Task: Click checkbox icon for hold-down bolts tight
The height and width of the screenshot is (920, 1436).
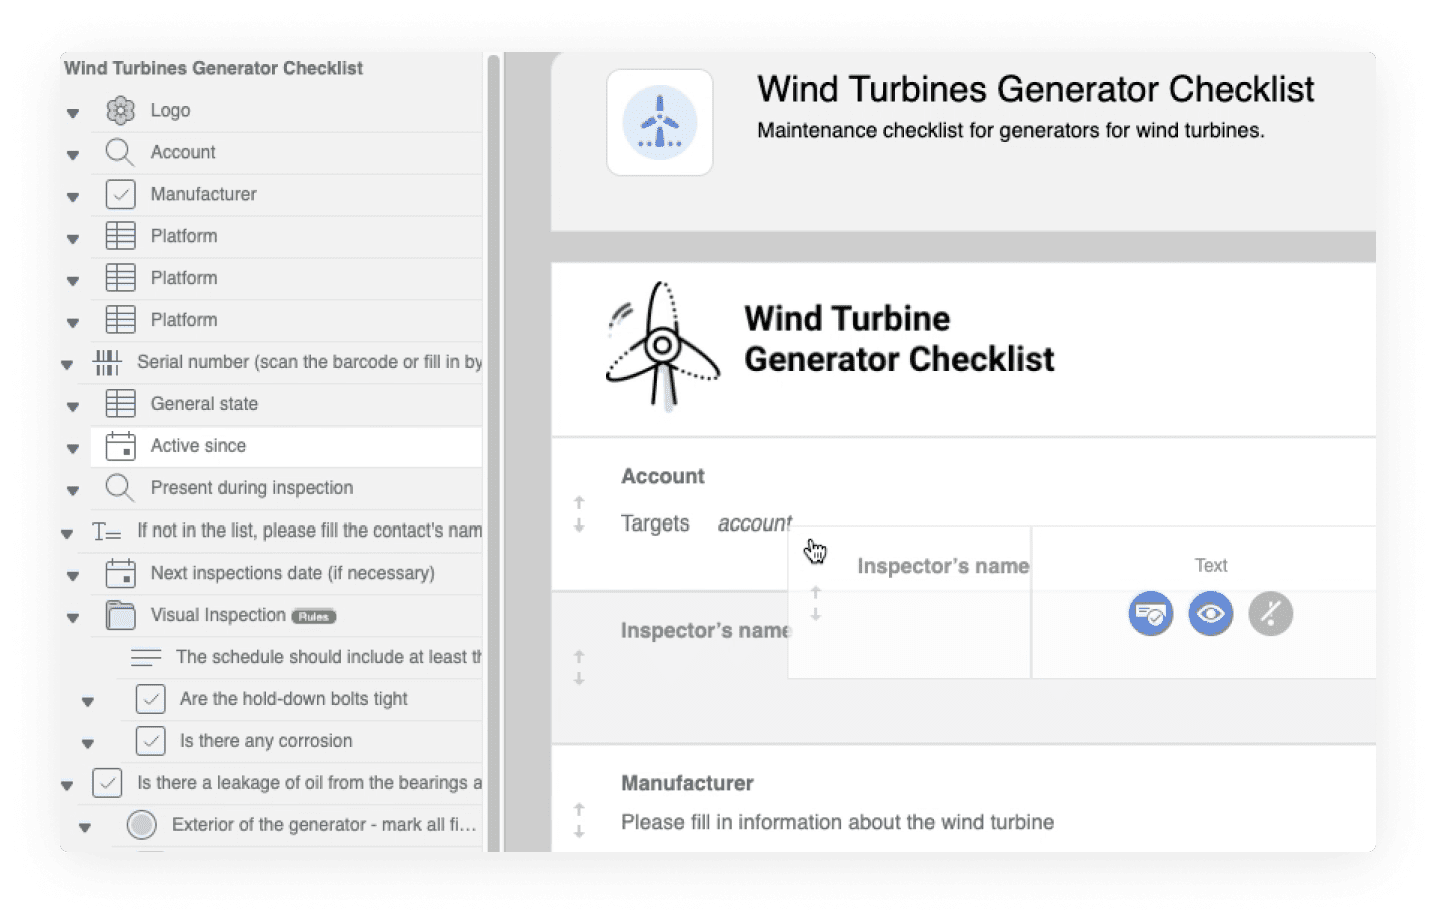Action: (150, 699)
